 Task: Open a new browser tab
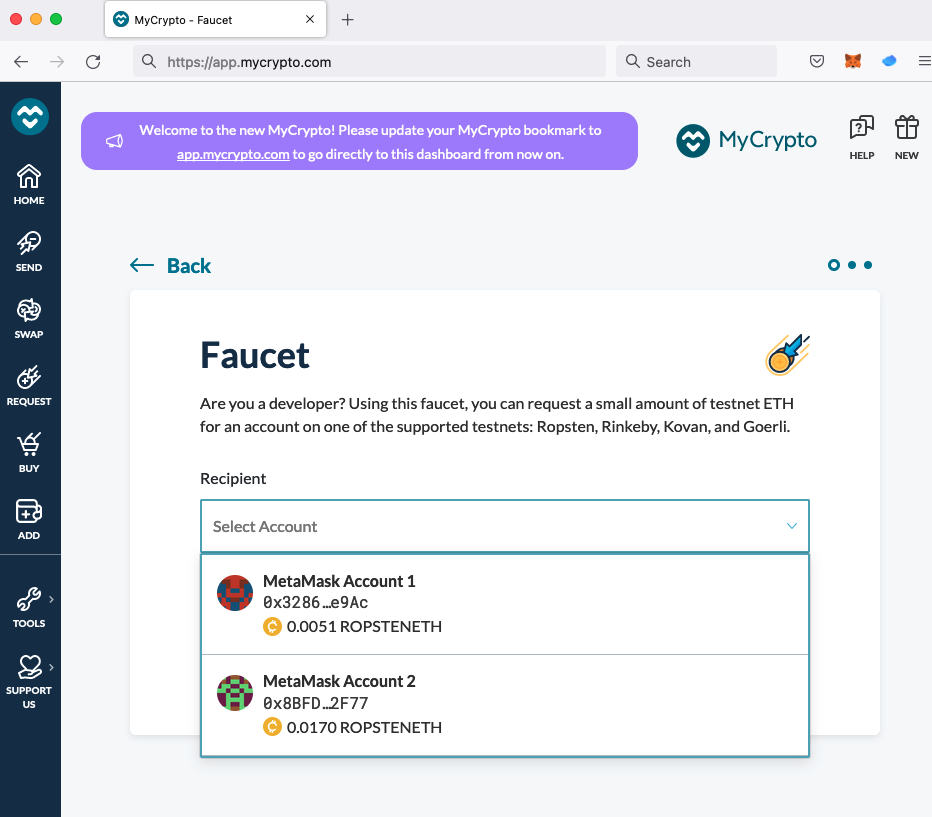348,20
